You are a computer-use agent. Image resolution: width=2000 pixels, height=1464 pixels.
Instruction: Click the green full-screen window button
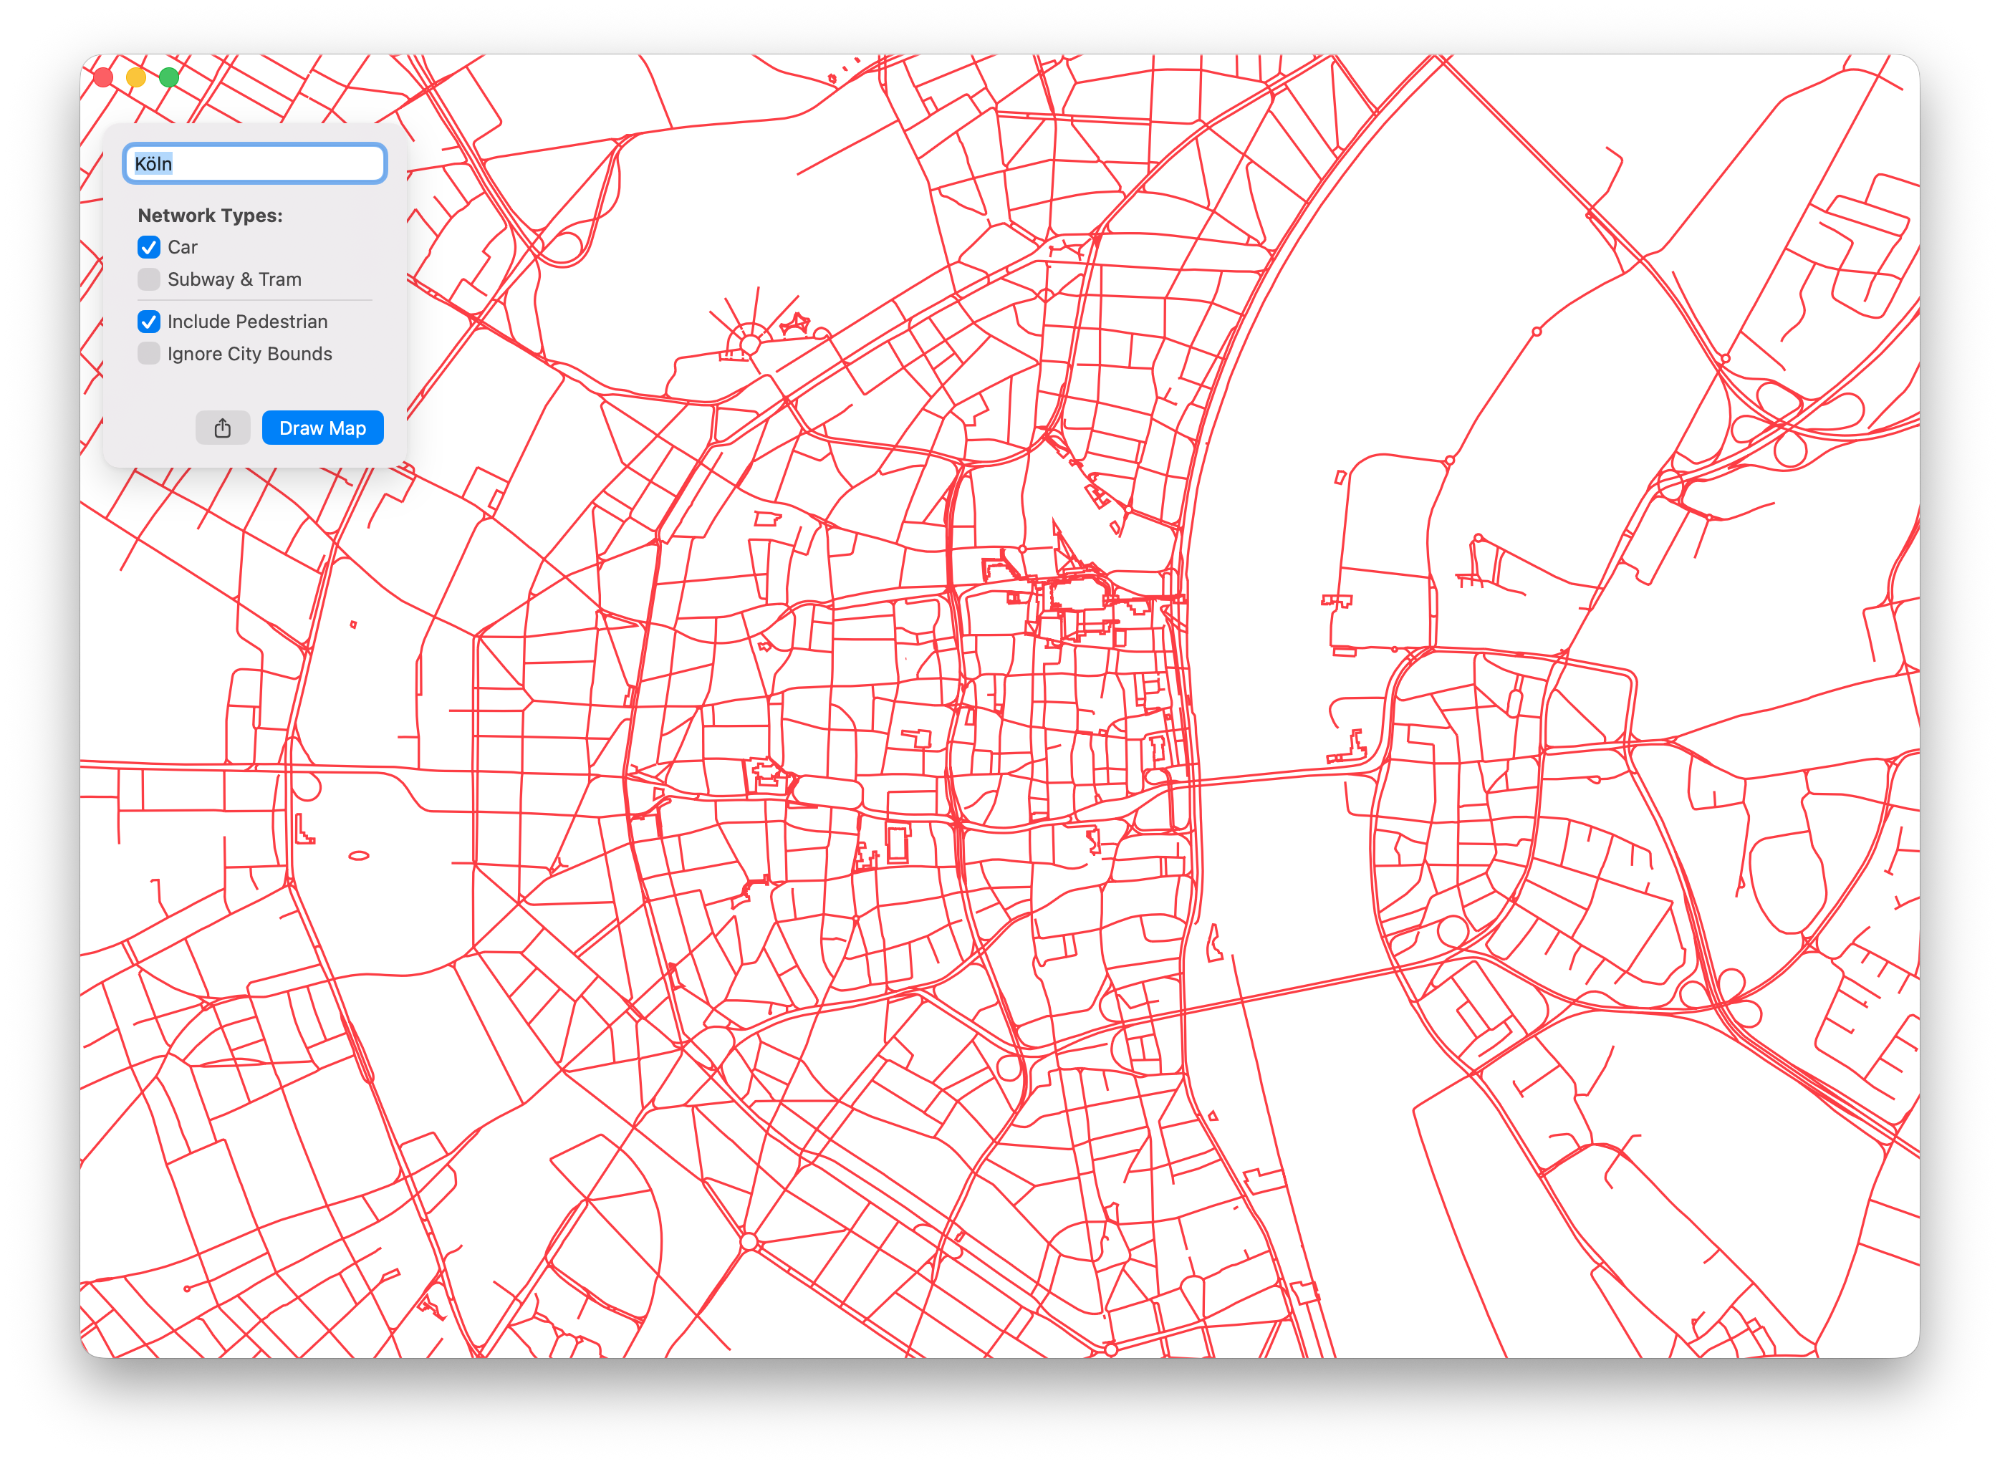click(x=169, y=77)
